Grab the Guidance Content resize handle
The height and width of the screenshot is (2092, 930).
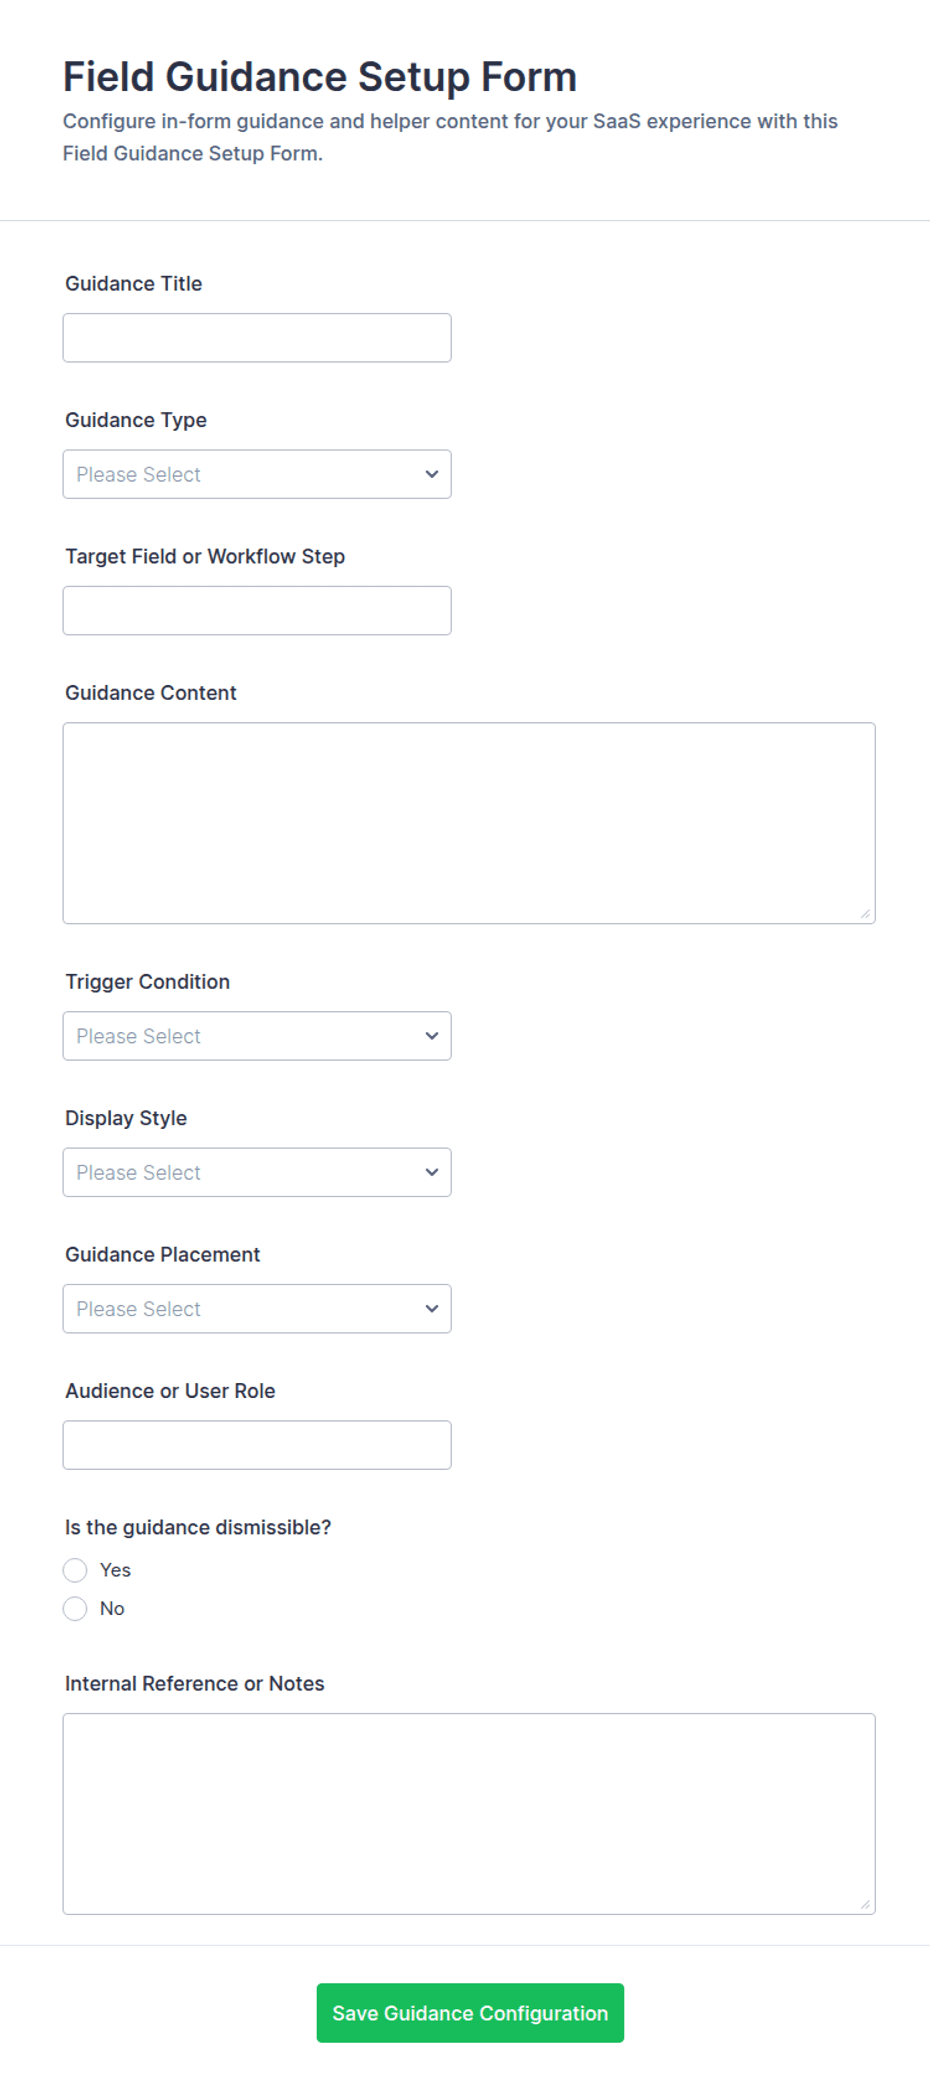coord(865,913)
